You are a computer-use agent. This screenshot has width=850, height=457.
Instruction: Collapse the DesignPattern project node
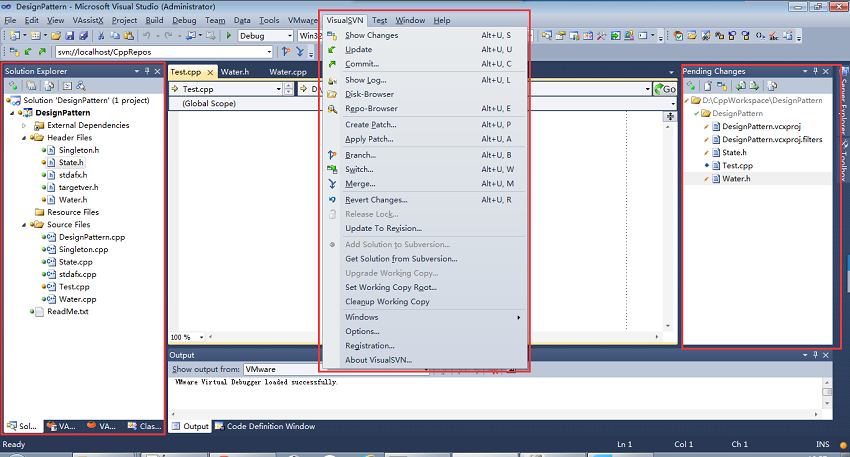[12, 113]
